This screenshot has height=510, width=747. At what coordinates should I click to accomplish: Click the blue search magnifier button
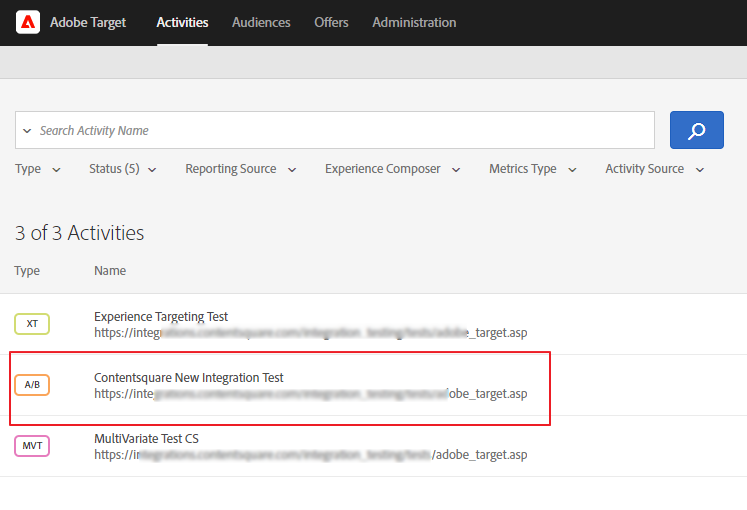(x=697, y=130)
